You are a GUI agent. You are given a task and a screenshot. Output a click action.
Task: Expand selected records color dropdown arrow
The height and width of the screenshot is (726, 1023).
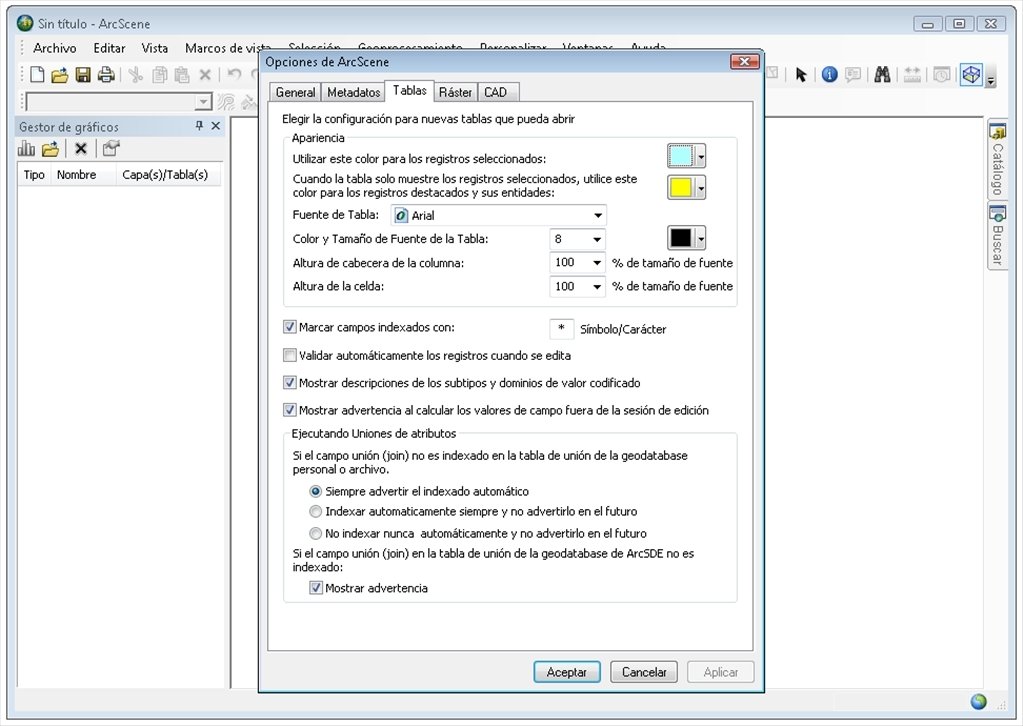coord(701,157)
